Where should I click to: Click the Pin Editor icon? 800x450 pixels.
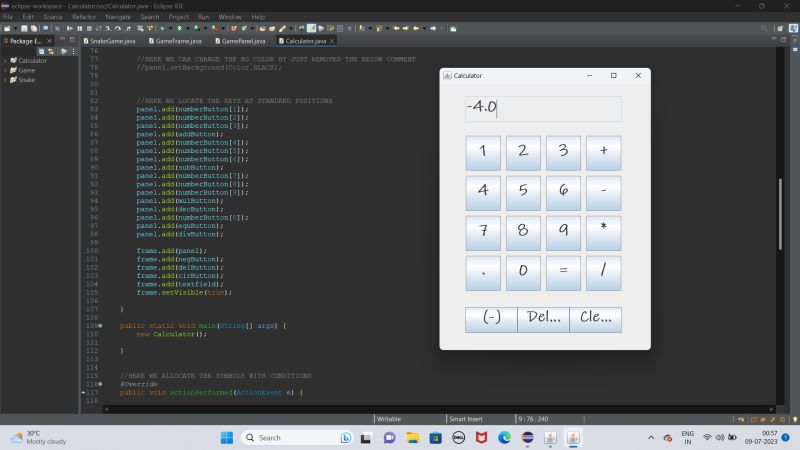[x=453, y=29]
